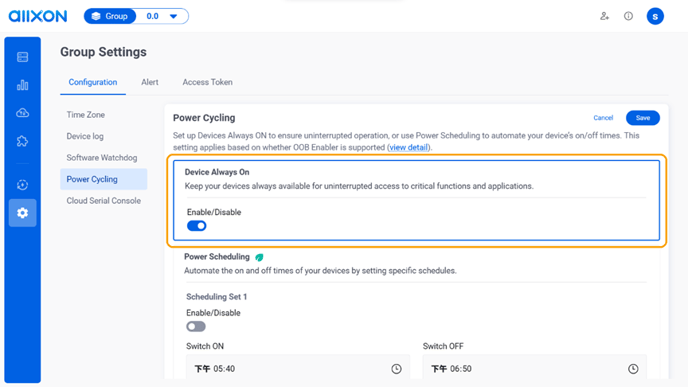Open the circular history sidebar icon
The height and width of the screenshot is (387, 688).
click(22, 185)
